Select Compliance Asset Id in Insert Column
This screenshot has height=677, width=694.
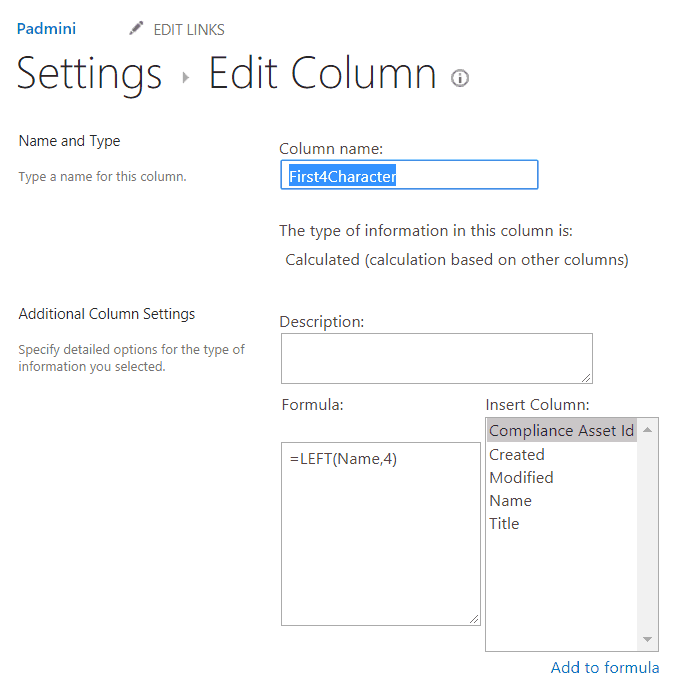[x=562, y=431]
